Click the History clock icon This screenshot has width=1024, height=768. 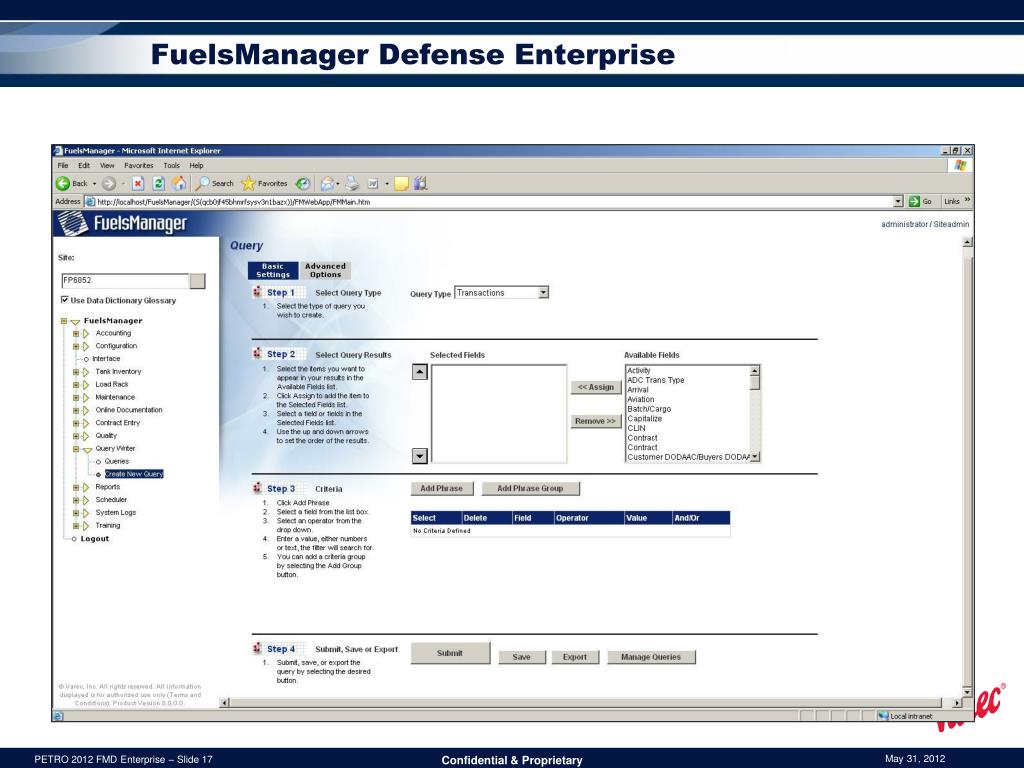coord(303,184)
